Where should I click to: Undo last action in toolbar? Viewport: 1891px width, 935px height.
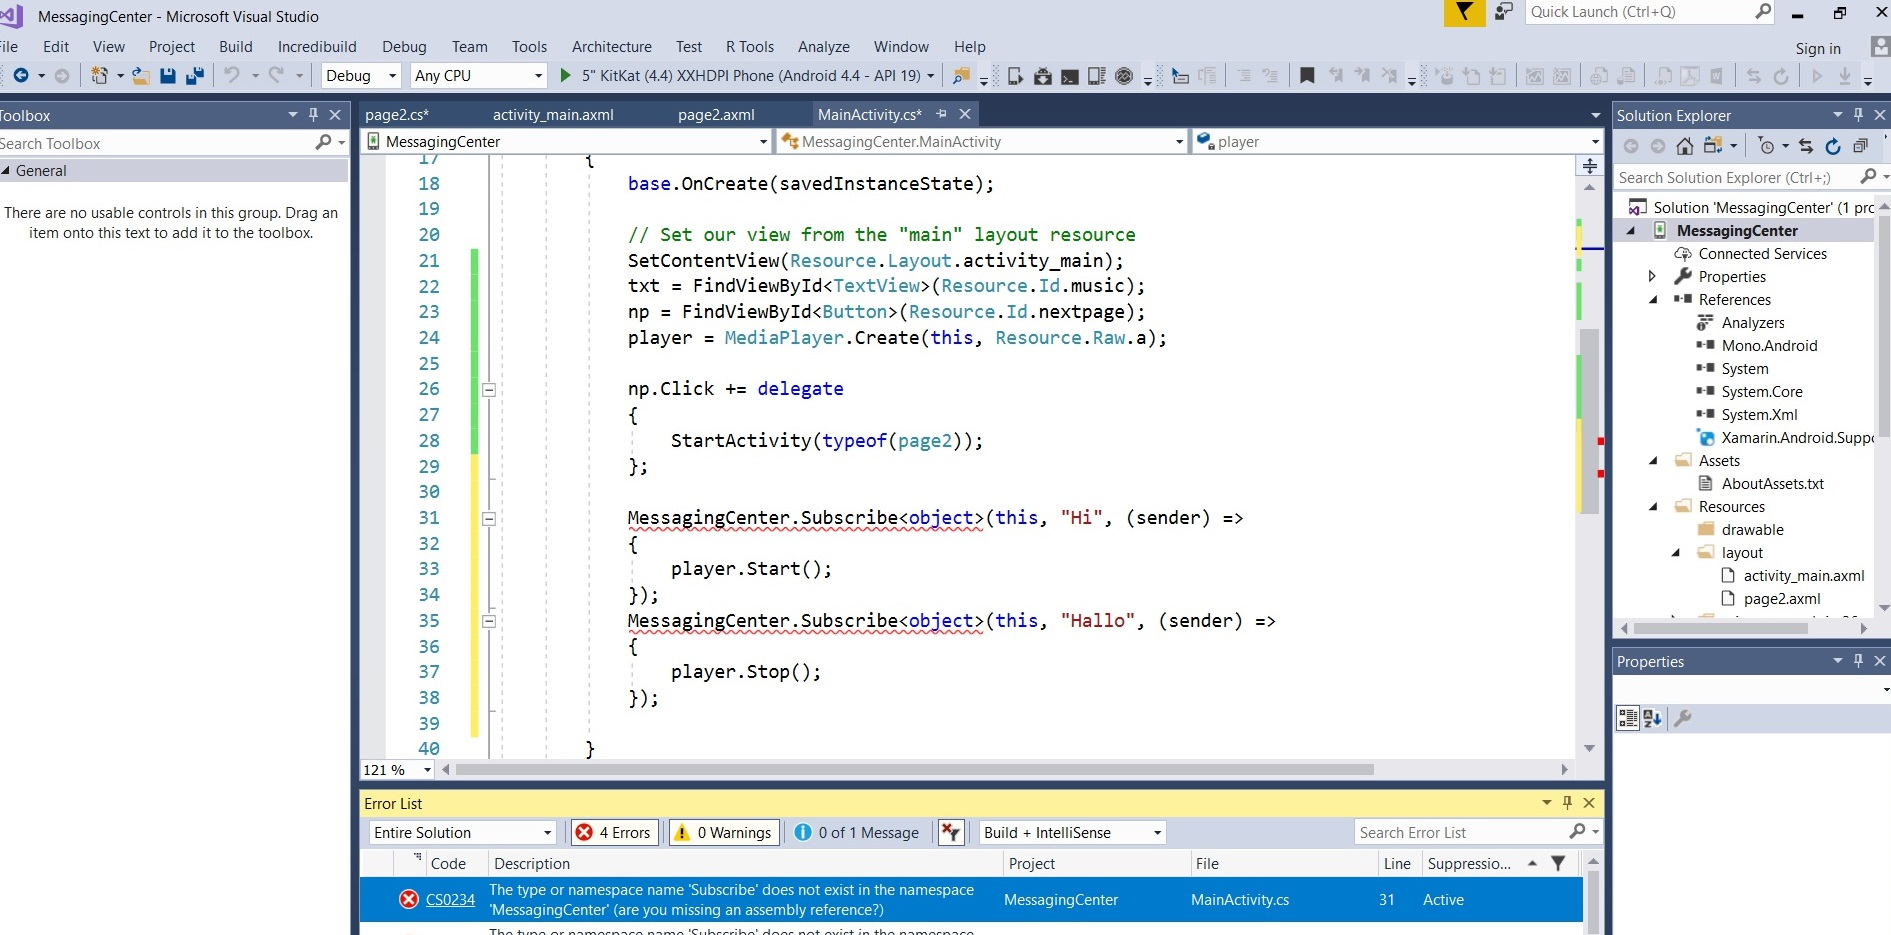[232, 75]
